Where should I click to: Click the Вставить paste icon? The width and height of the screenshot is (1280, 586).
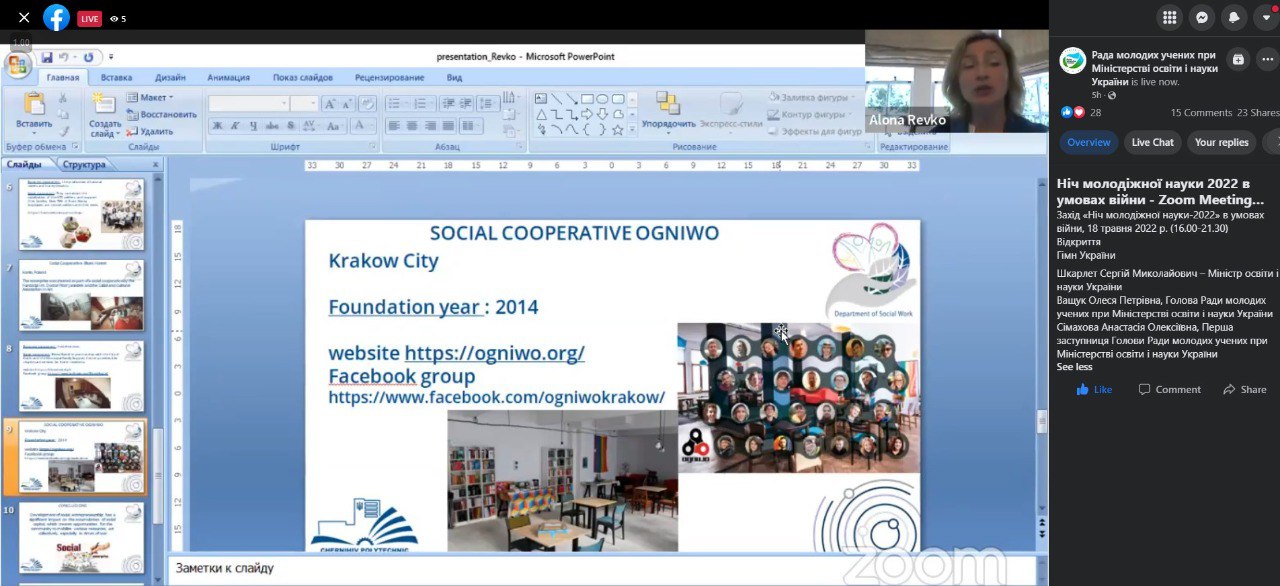pos(34,104)
